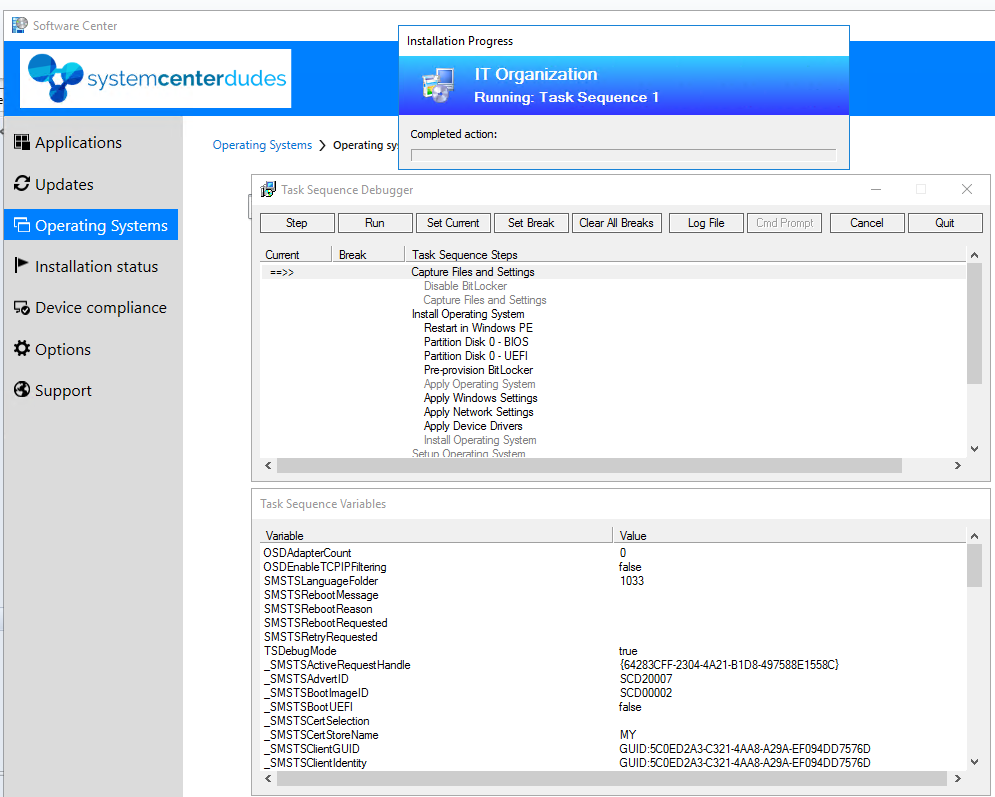
Task: Click the Options gear icon
Action: tap(22, 348)
